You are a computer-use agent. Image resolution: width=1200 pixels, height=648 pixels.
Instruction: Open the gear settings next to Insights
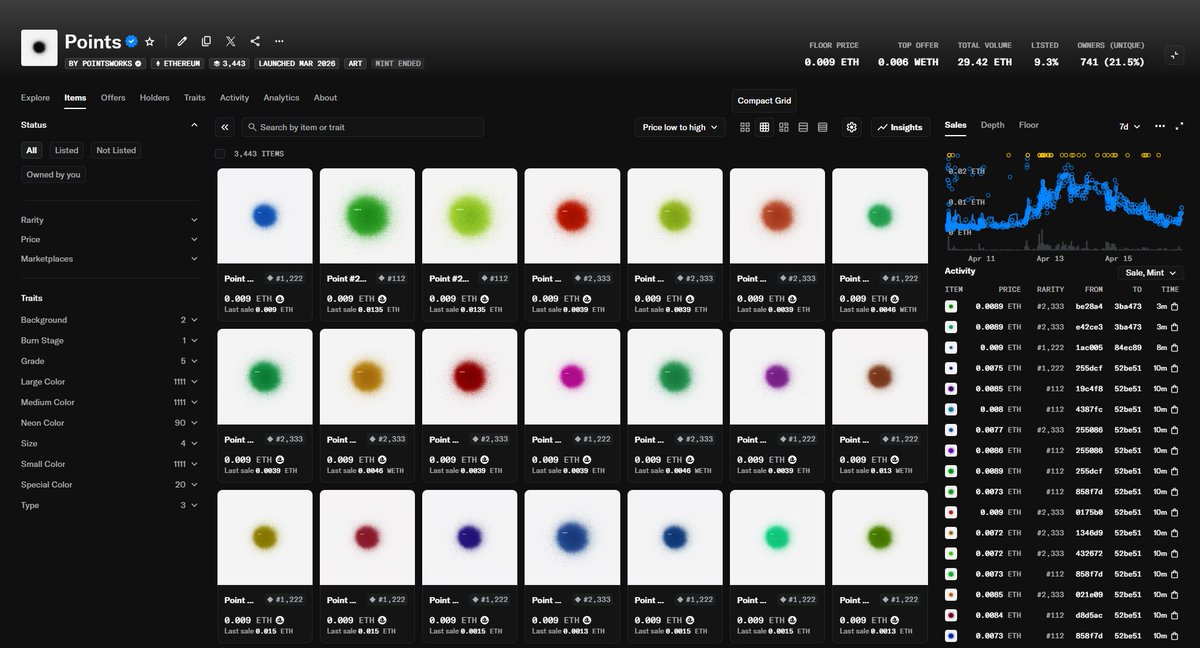pos(852,127)
